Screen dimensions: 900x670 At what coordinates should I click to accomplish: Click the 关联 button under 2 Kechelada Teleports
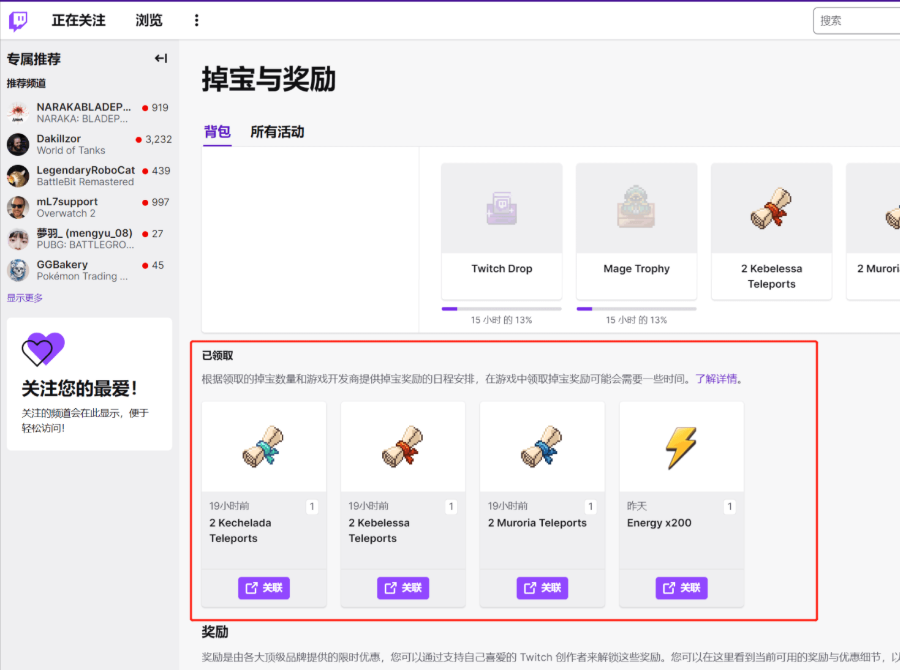point(263,588)
